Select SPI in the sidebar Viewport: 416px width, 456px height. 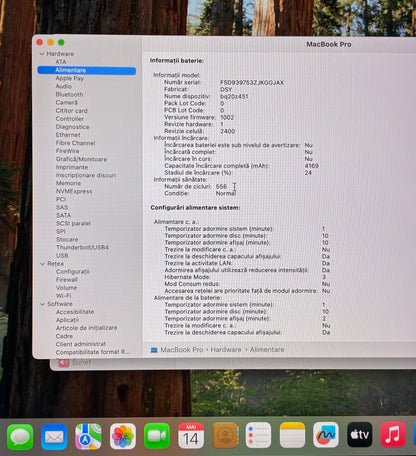tap(61, 232)
